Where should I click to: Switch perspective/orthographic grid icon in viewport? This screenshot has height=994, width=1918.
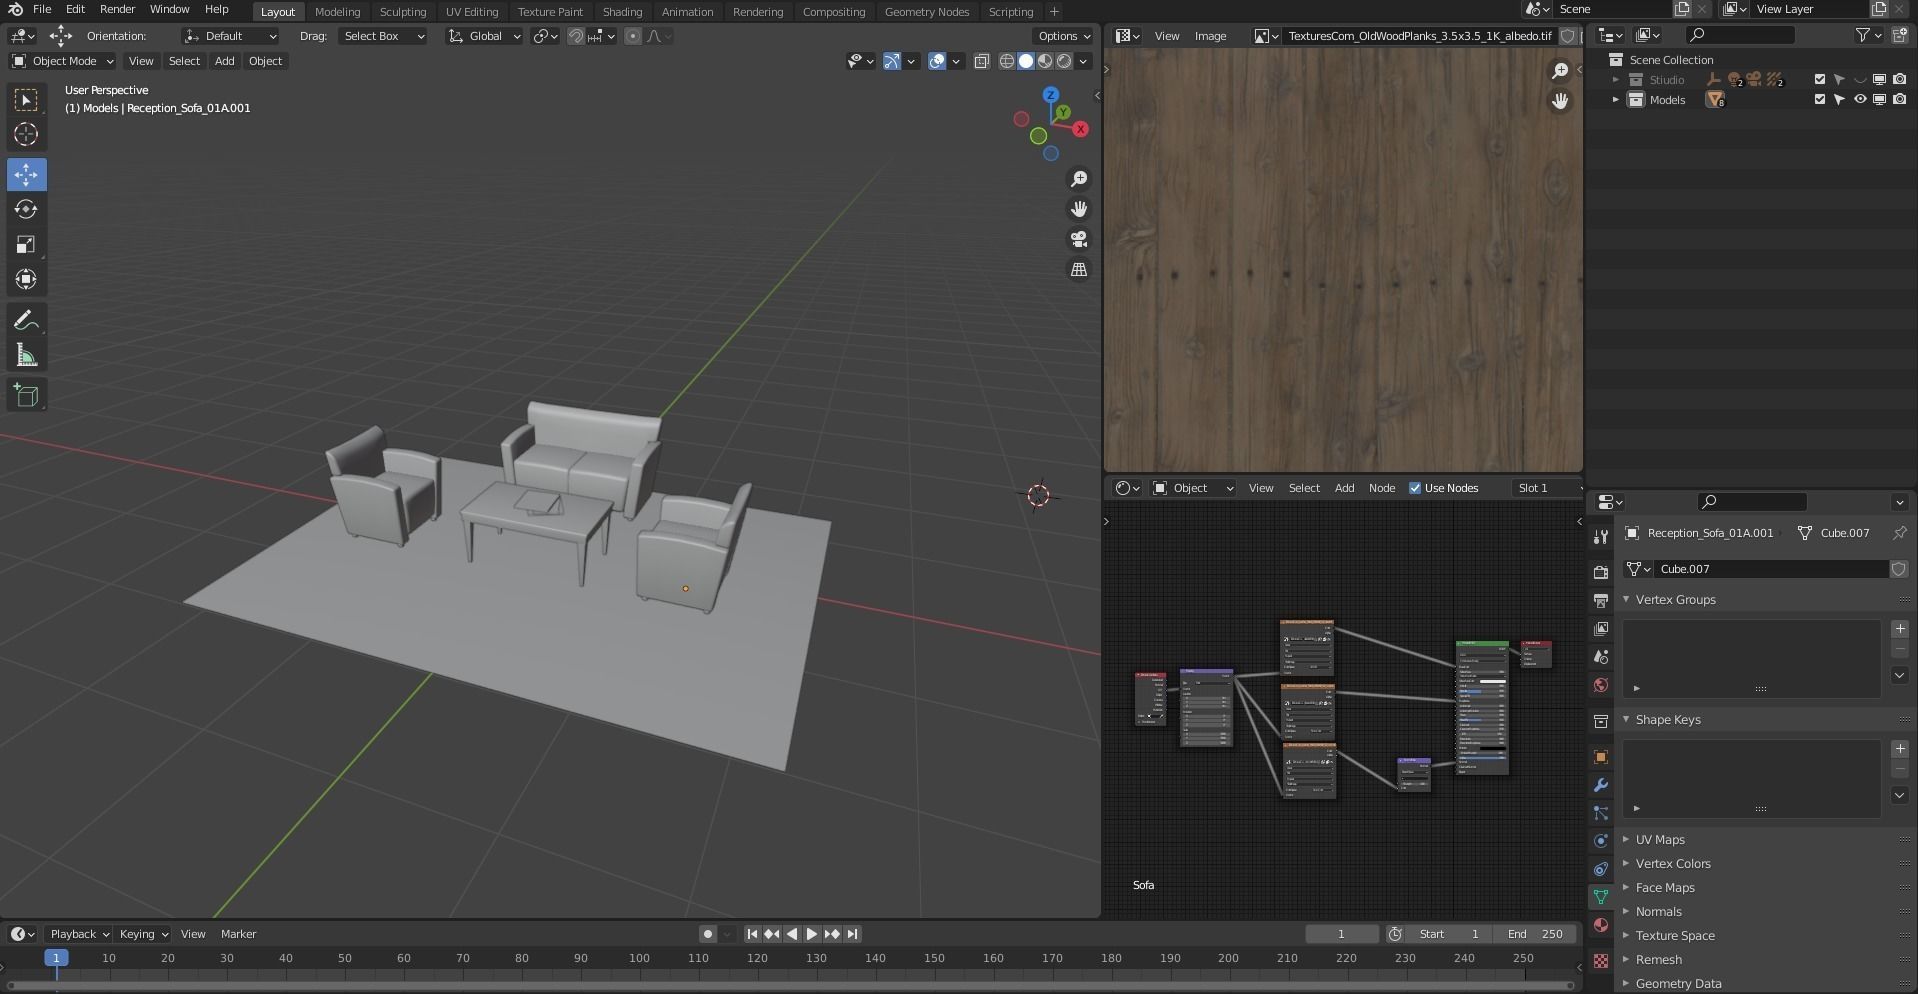(x=1079, y=270)
